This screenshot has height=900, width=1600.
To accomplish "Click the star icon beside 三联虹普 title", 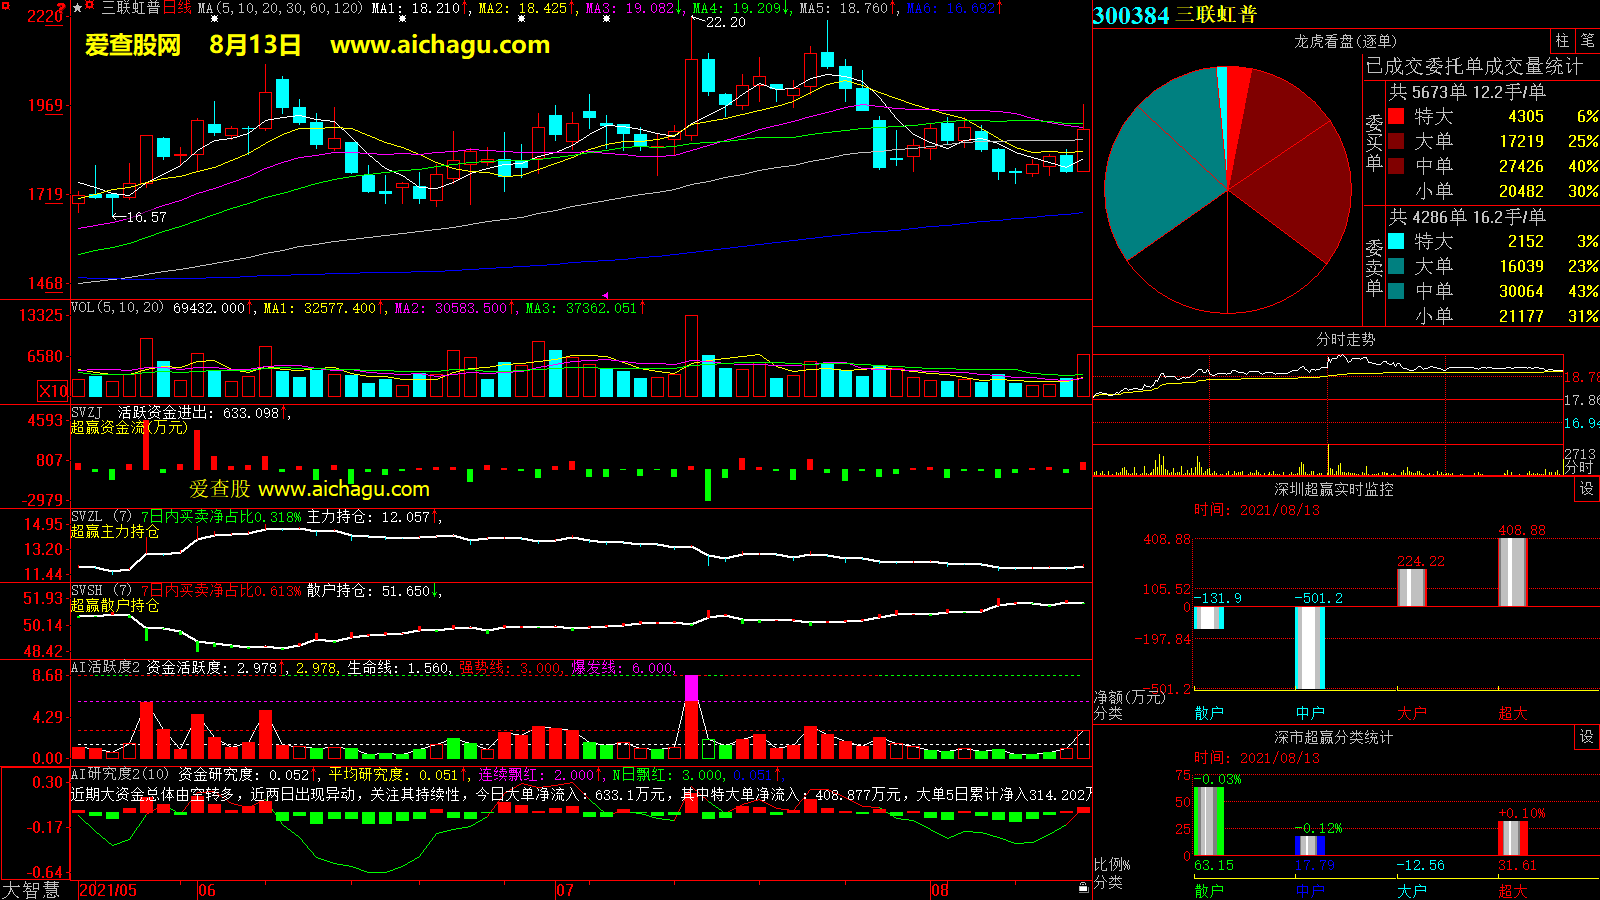I will coord(78,8).
